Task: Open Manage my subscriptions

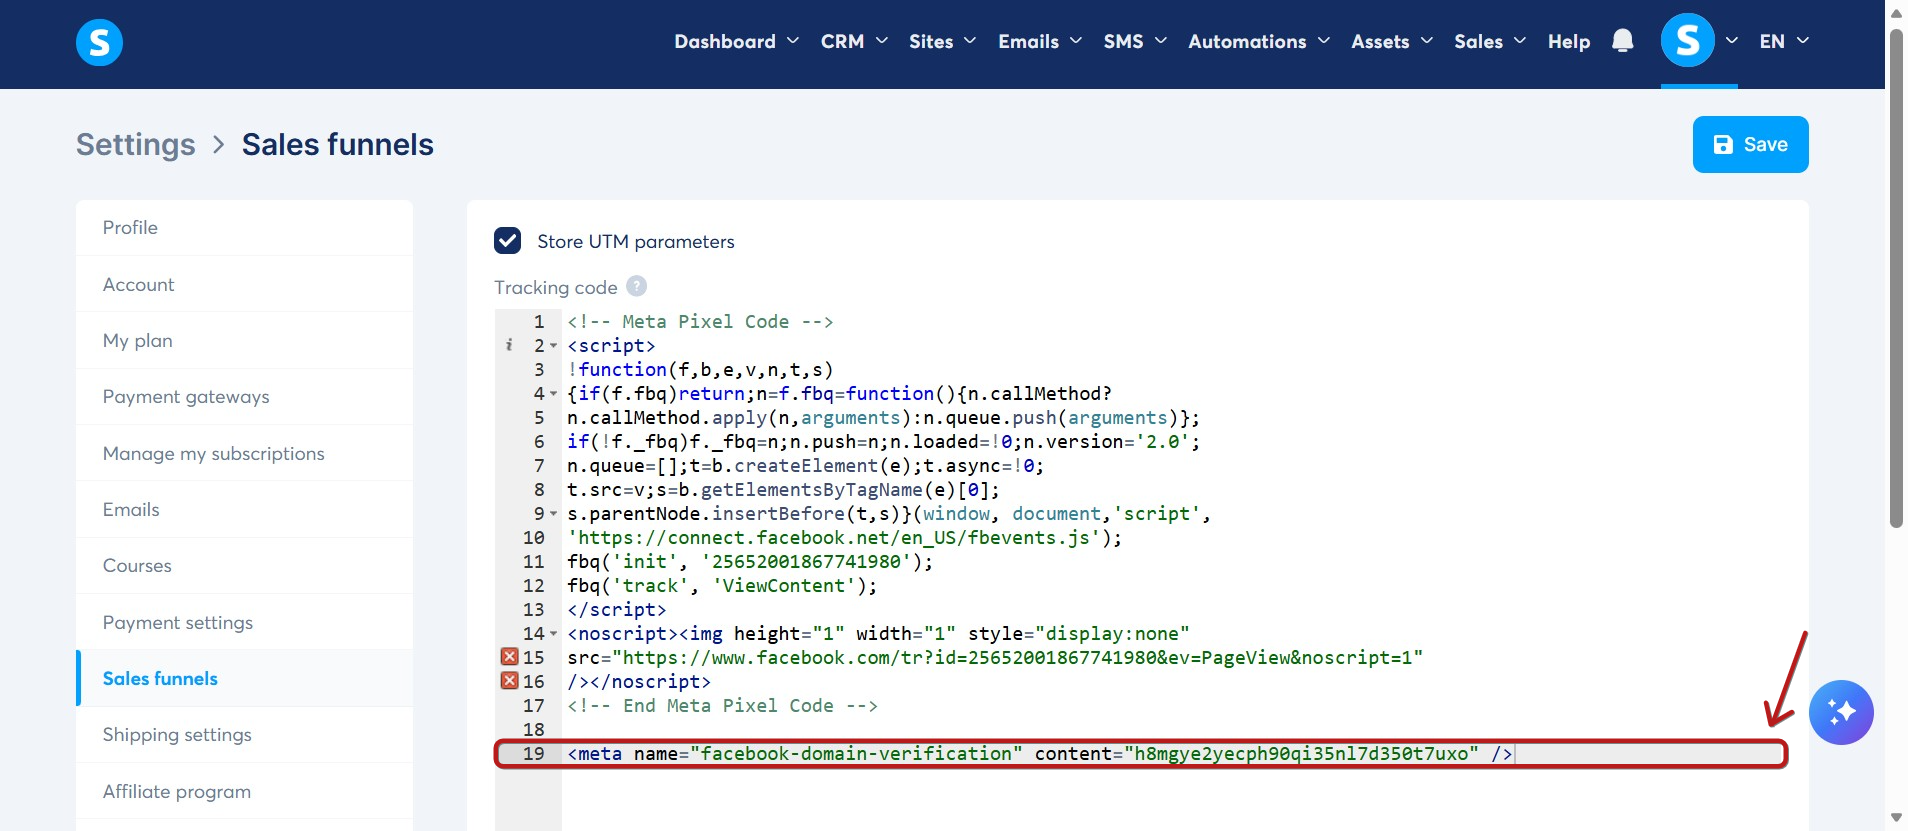Action: [244, 454]
